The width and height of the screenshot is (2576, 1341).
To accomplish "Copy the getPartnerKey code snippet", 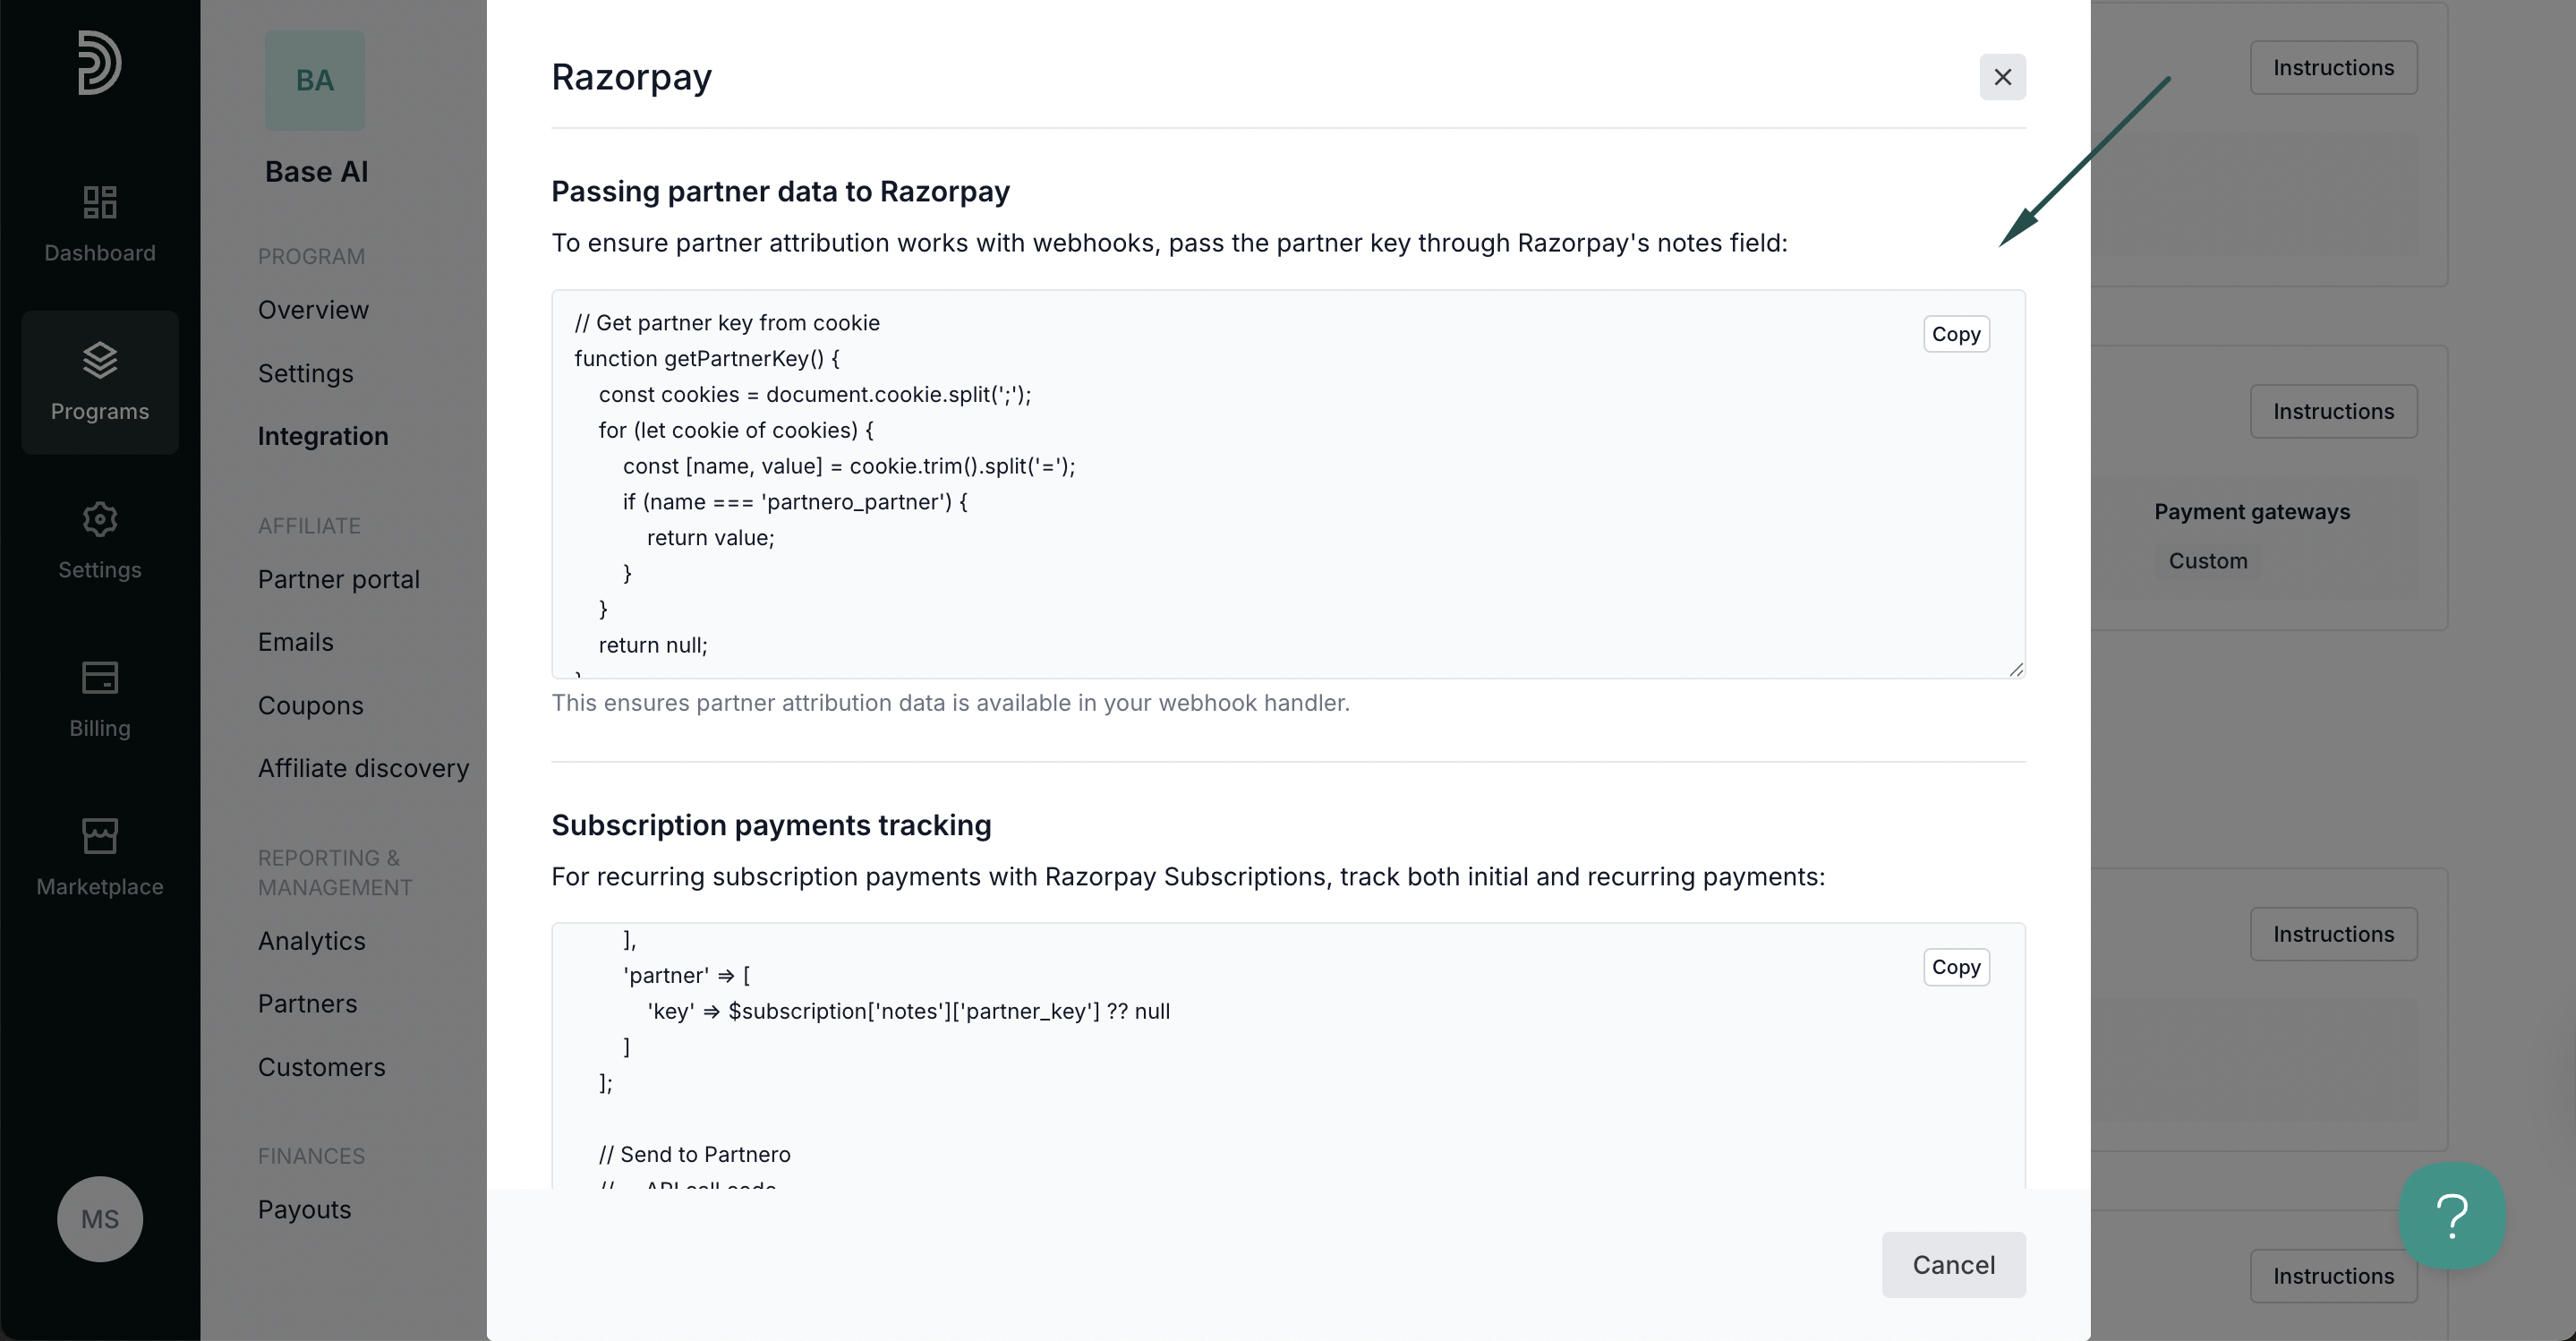I will click(x=1956, y=334).
